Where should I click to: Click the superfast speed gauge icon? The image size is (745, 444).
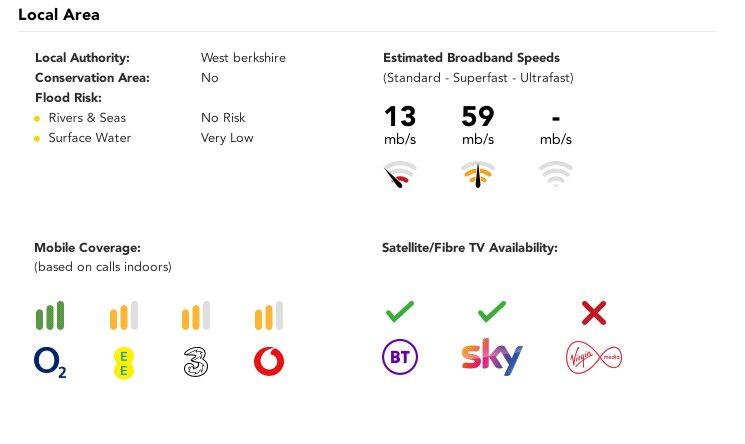478,176
